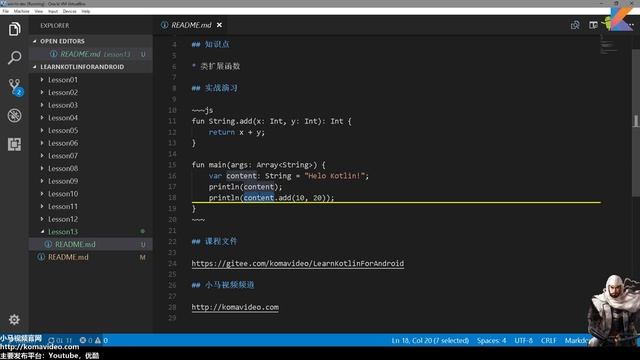Open the Manage gear icon

[14, 319]
